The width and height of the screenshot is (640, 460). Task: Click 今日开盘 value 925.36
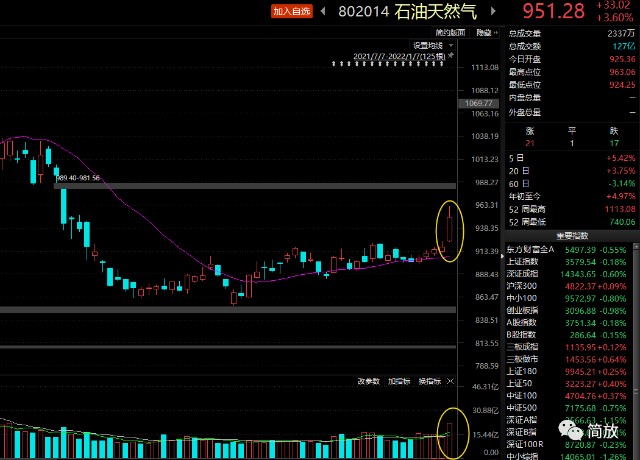(622, 59)
